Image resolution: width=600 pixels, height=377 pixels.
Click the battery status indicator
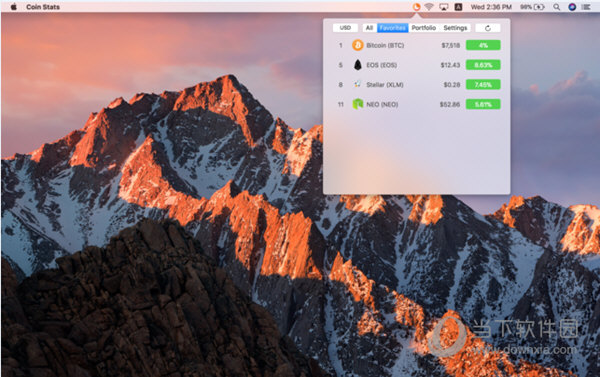[532, 7]
